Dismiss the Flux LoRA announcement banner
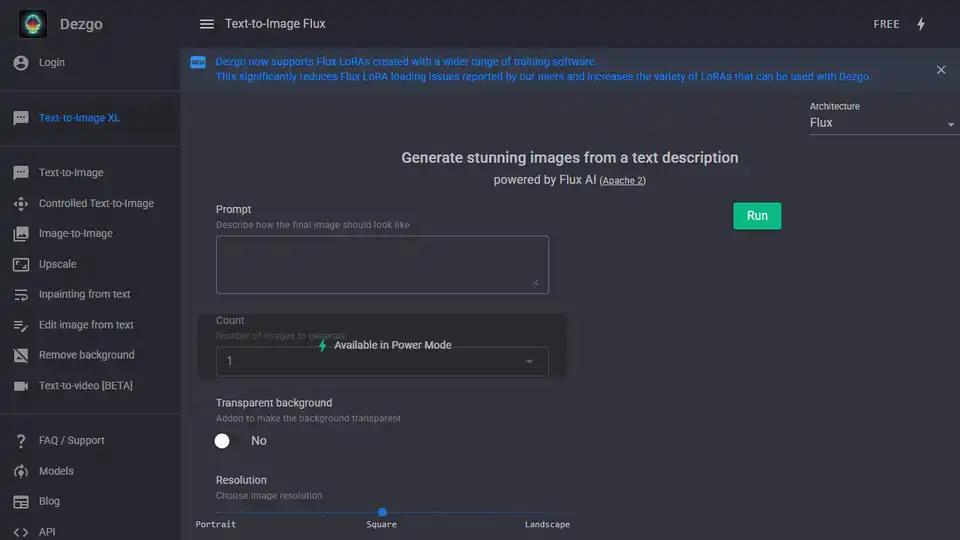Image resolution: width=960 pixels, height=540 pixels. point(940,70)
